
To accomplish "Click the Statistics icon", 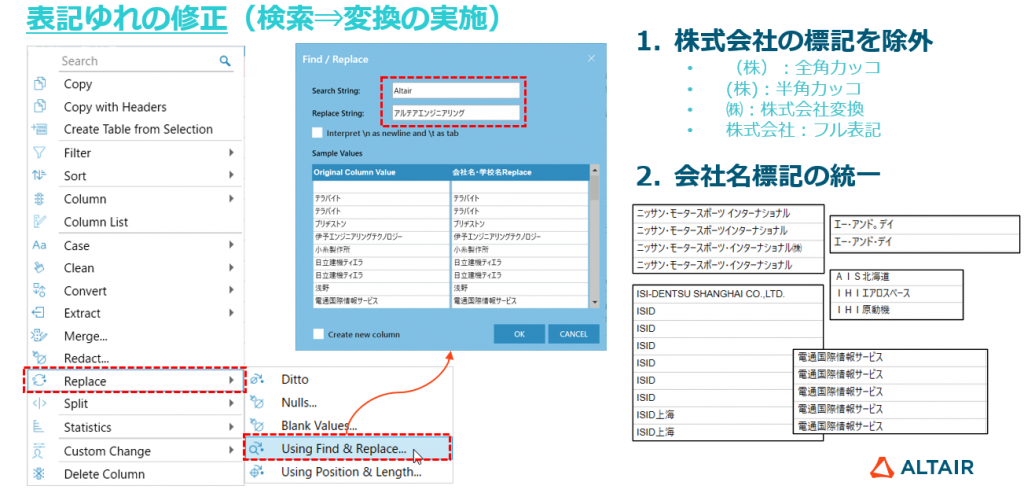I will coord(39,427).
